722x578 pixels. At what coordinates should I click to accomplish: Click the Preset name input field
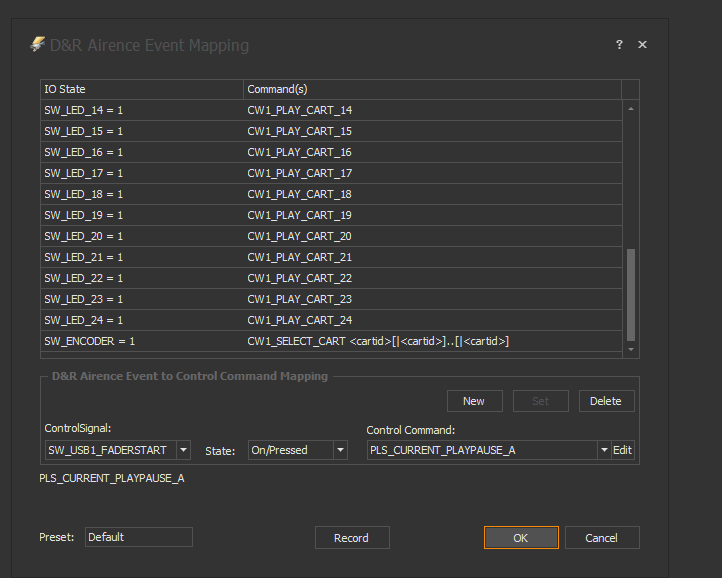click(138, 537)
